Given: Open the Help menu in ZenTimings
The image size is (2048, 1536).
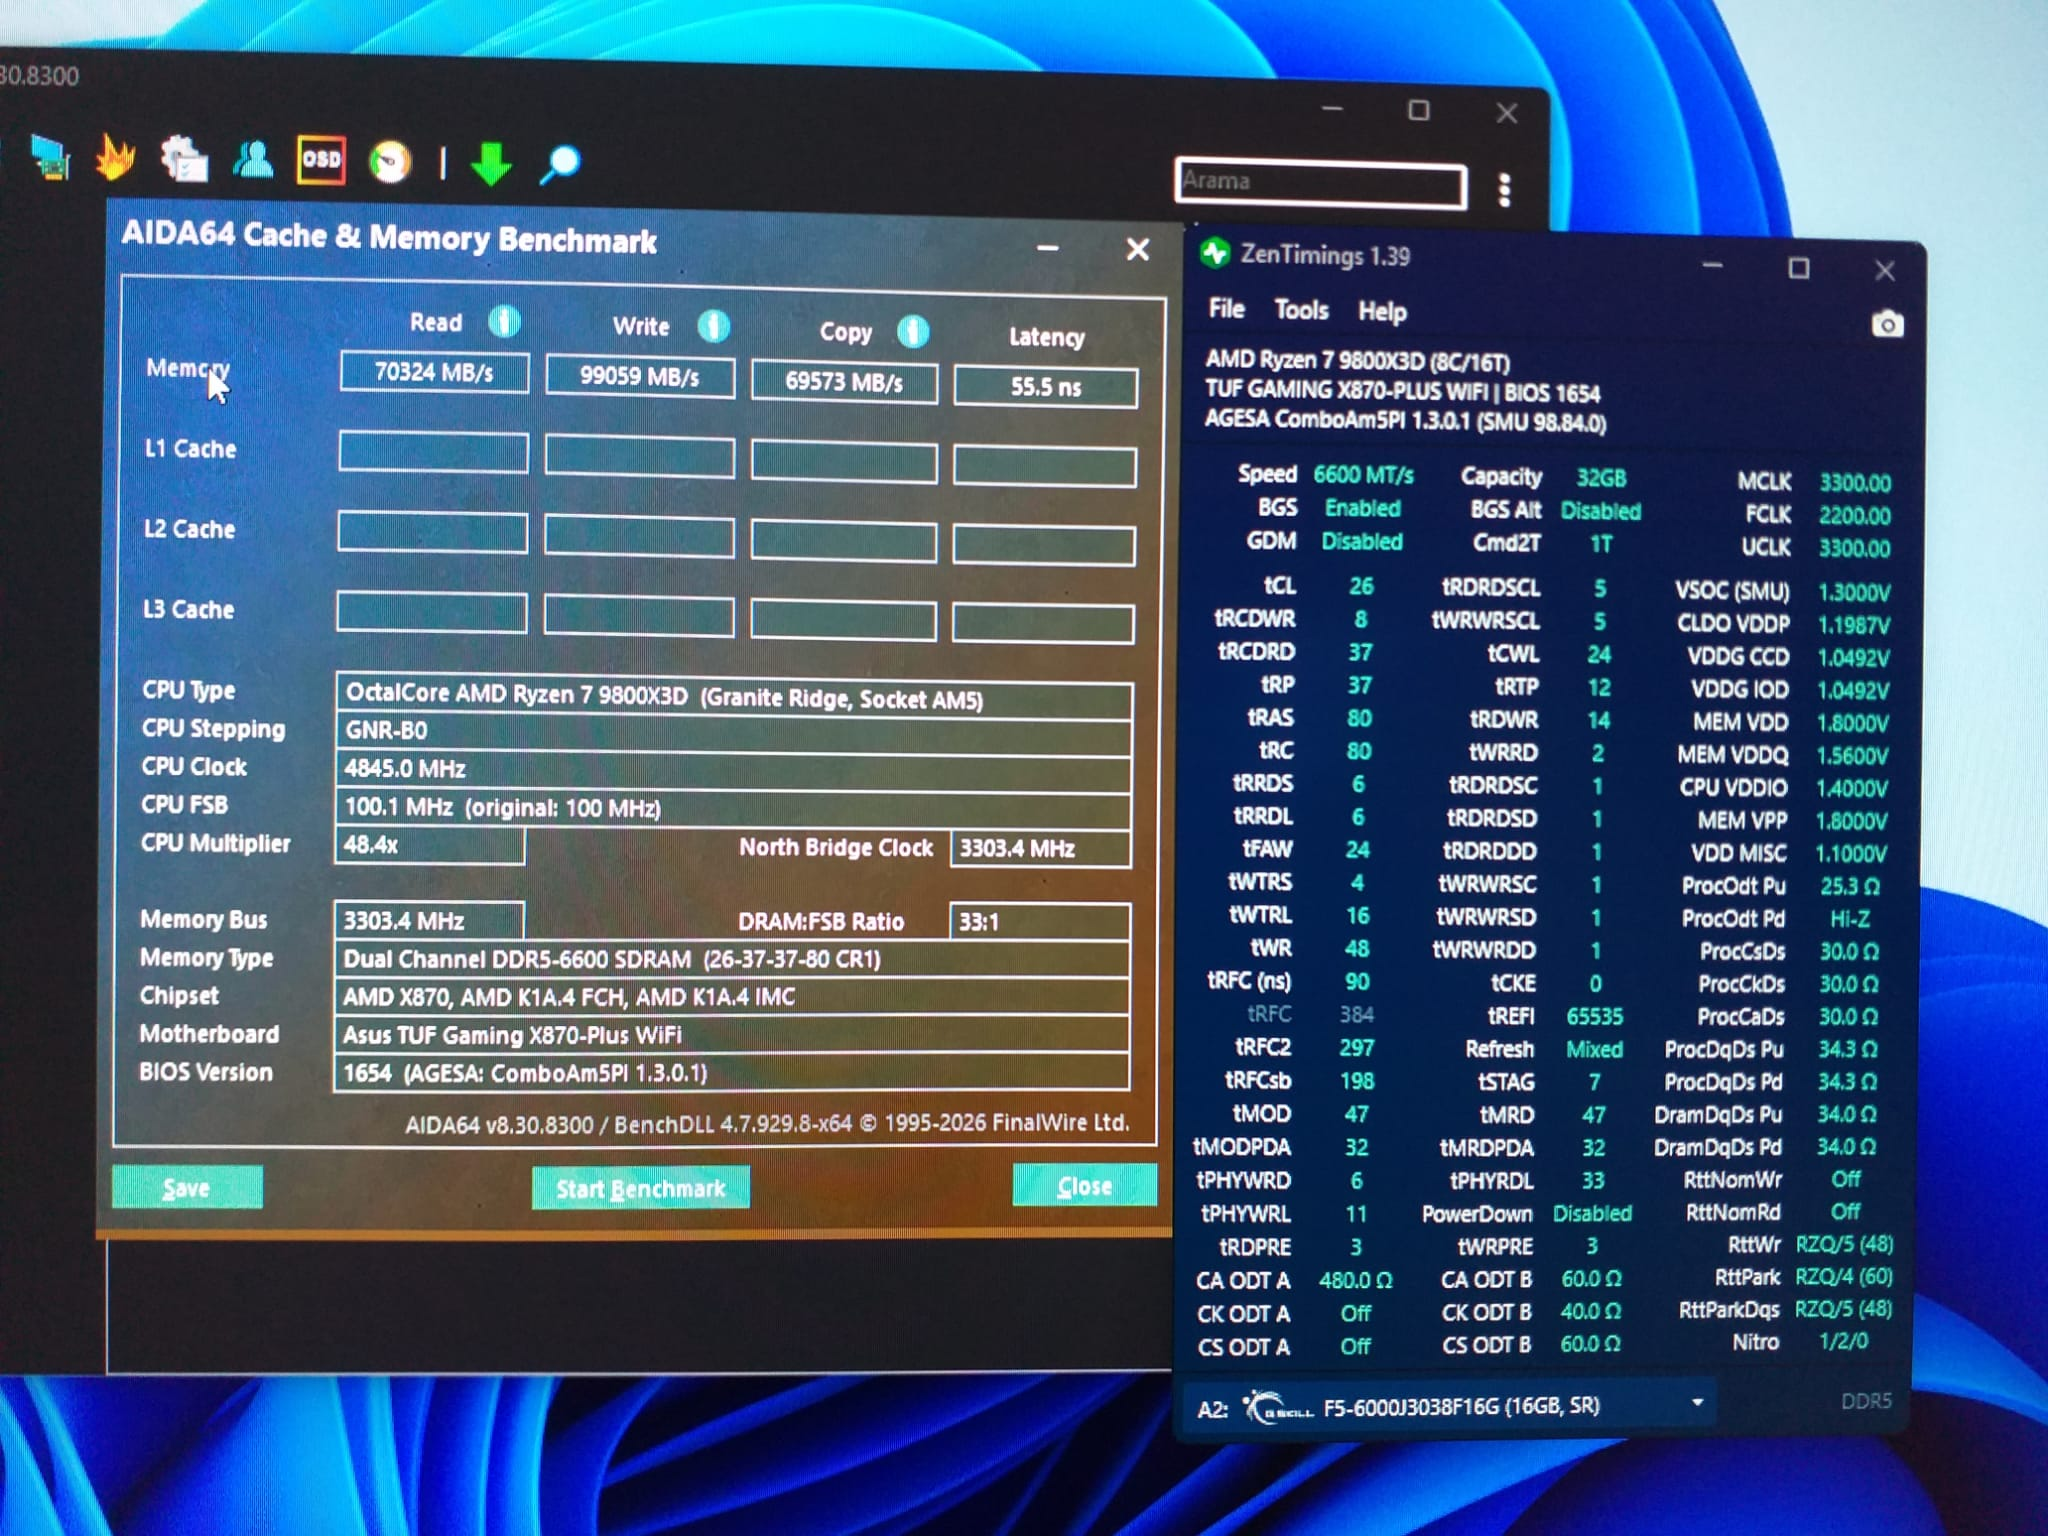Looking at the screenshot, I should click(x=1382, y=312).
